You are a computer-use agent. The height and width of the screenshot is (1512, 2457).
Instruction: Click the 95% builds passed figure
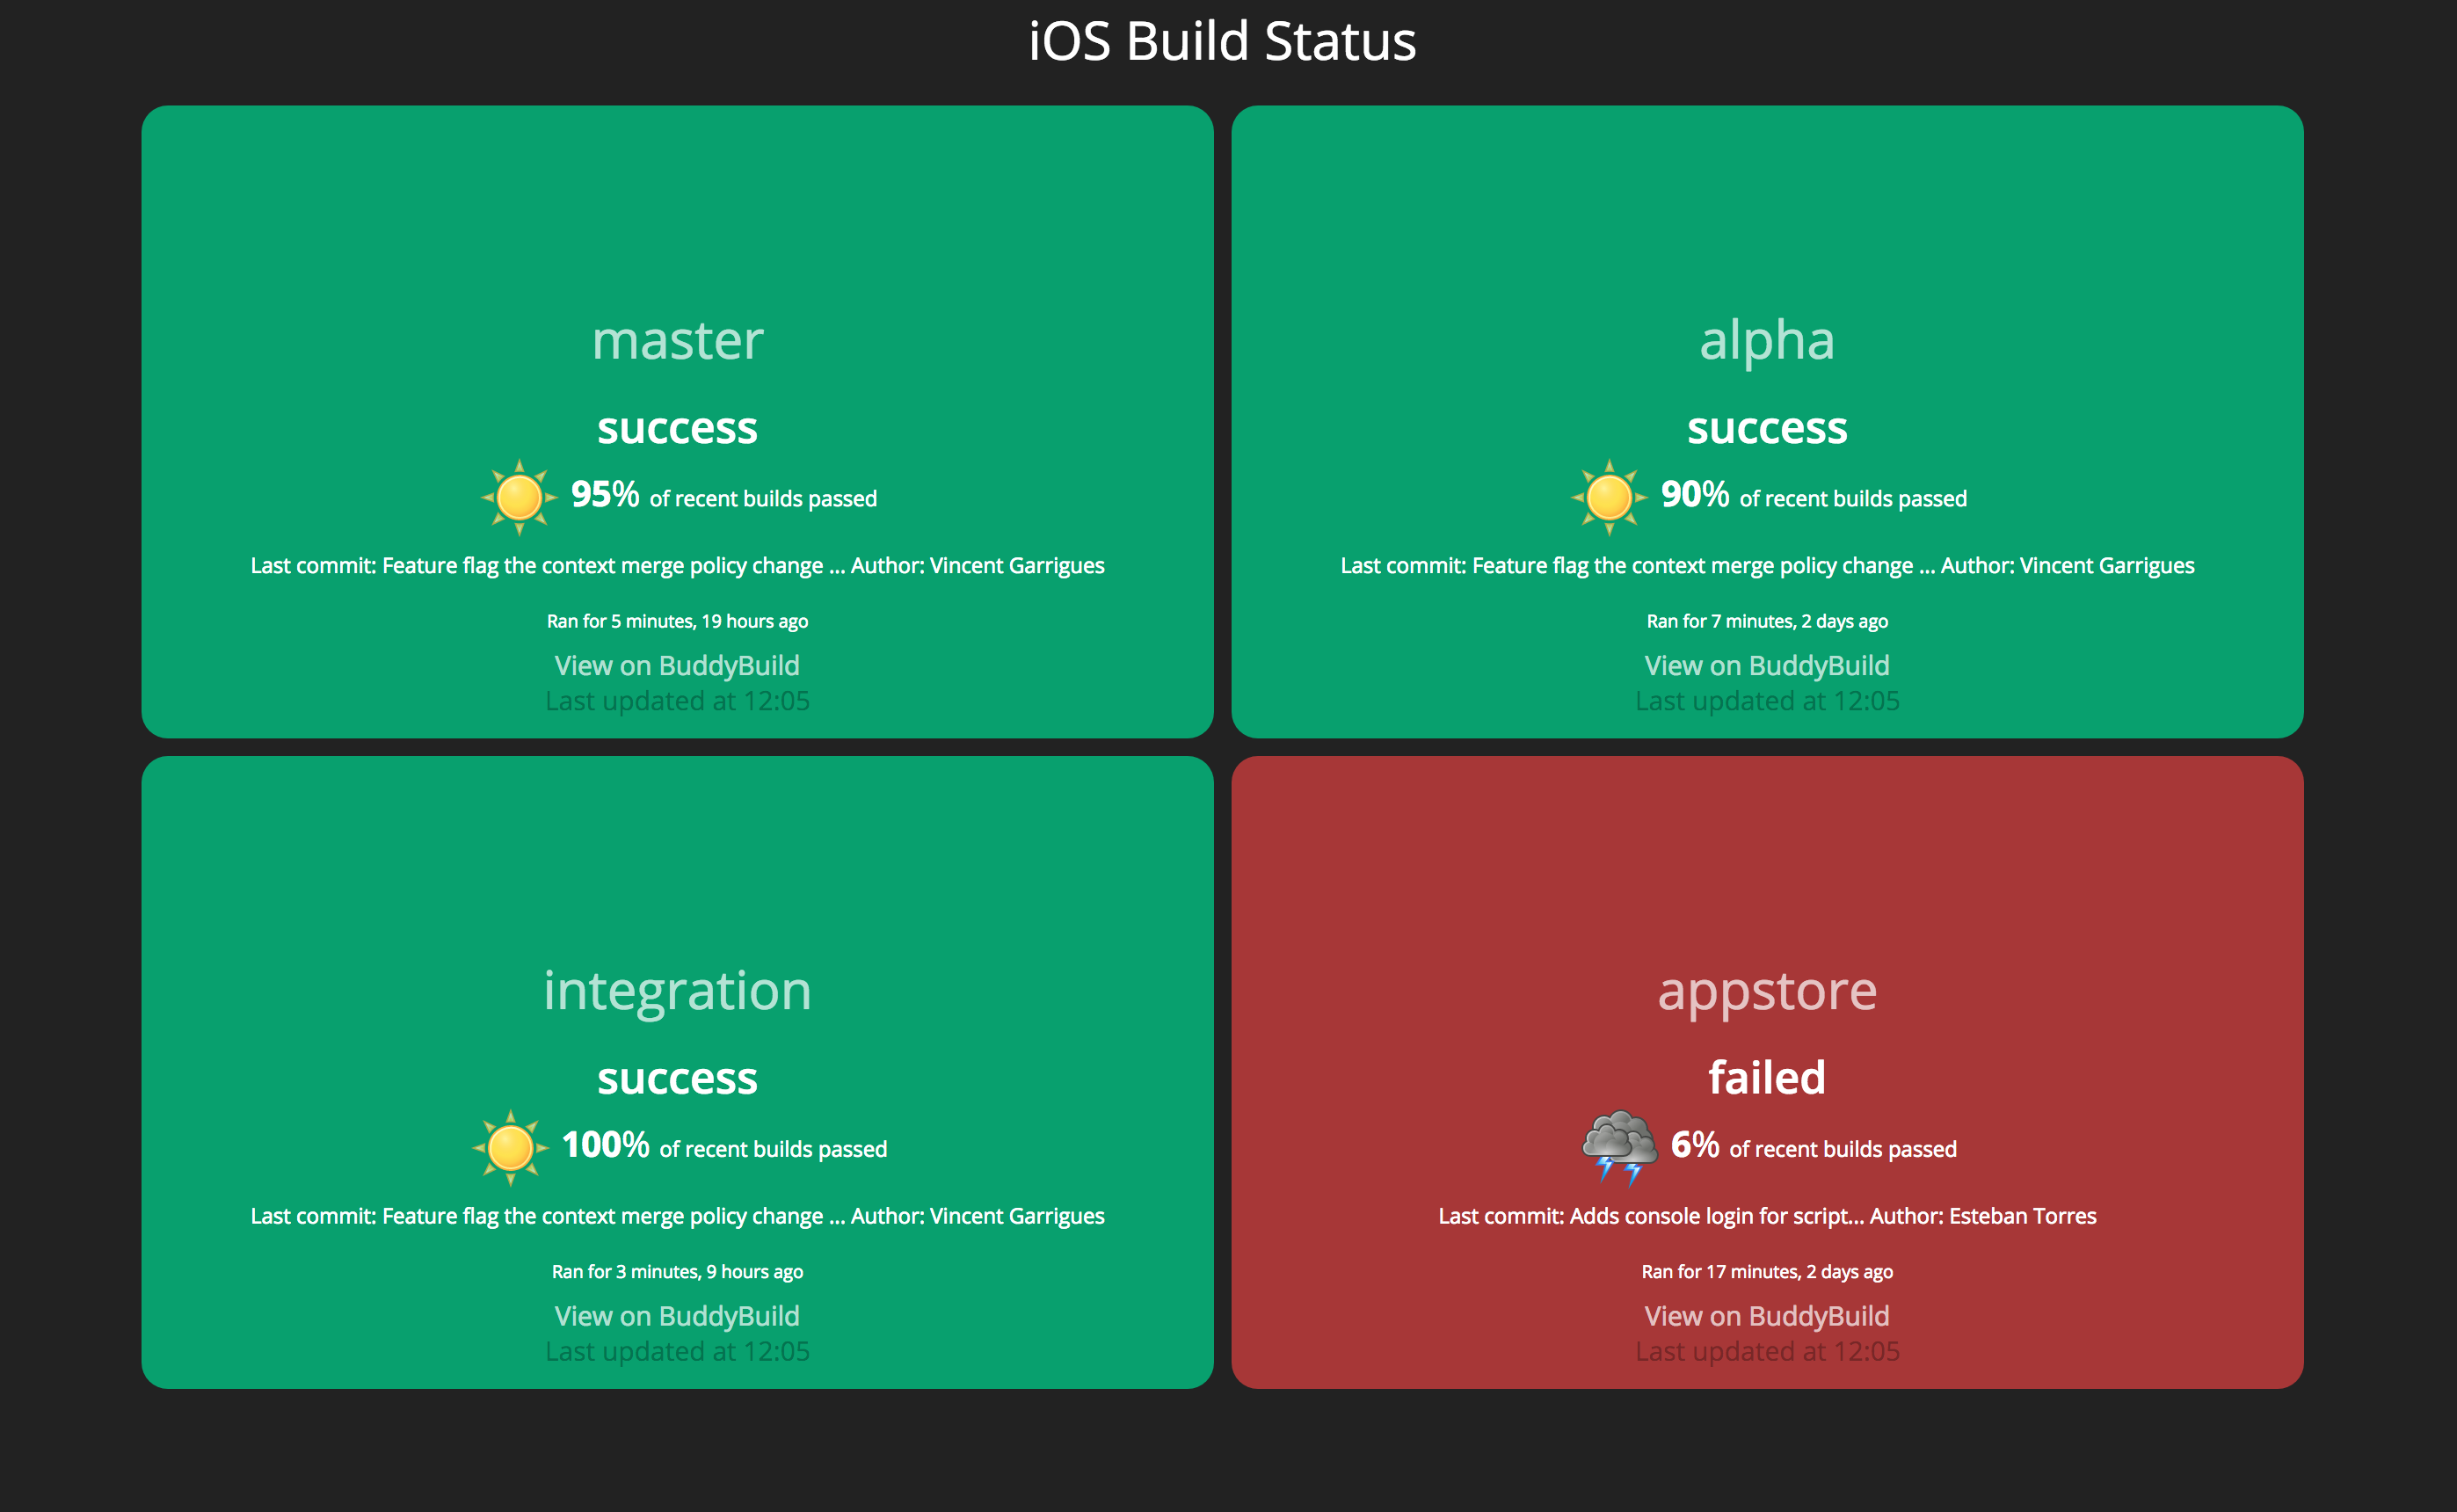[x=605, y=494]
